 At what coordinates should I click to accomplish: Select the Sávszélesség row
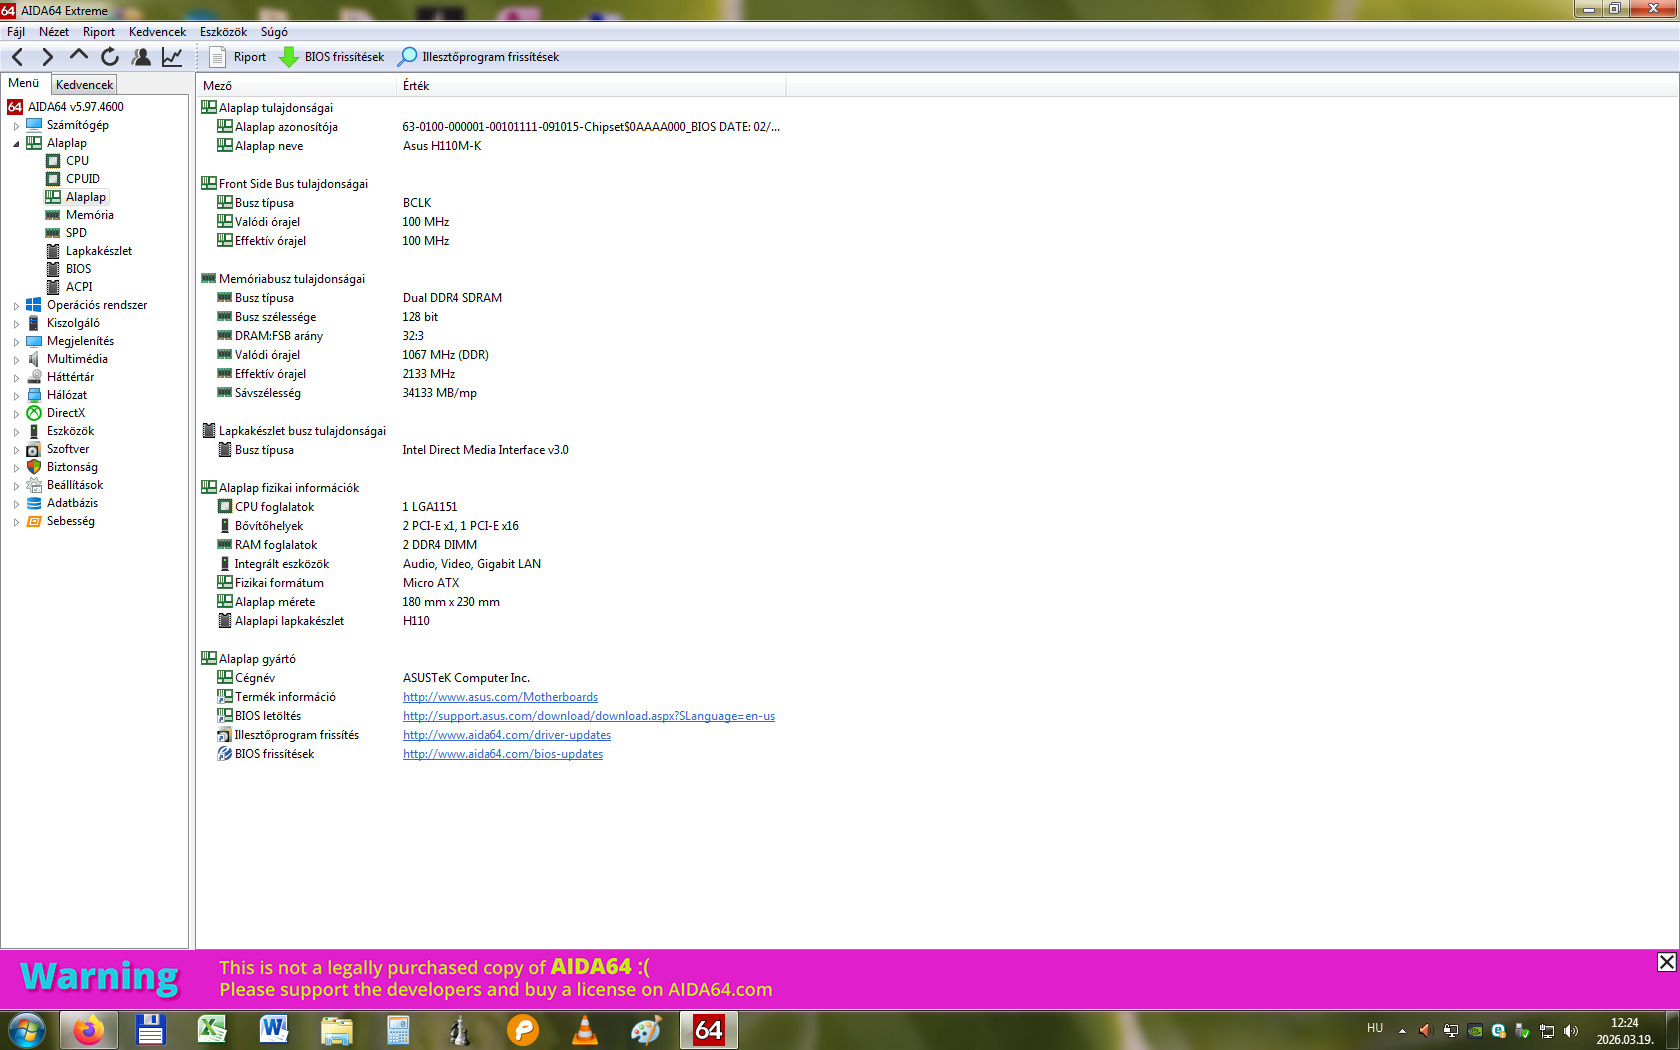[x=490, y=393]
